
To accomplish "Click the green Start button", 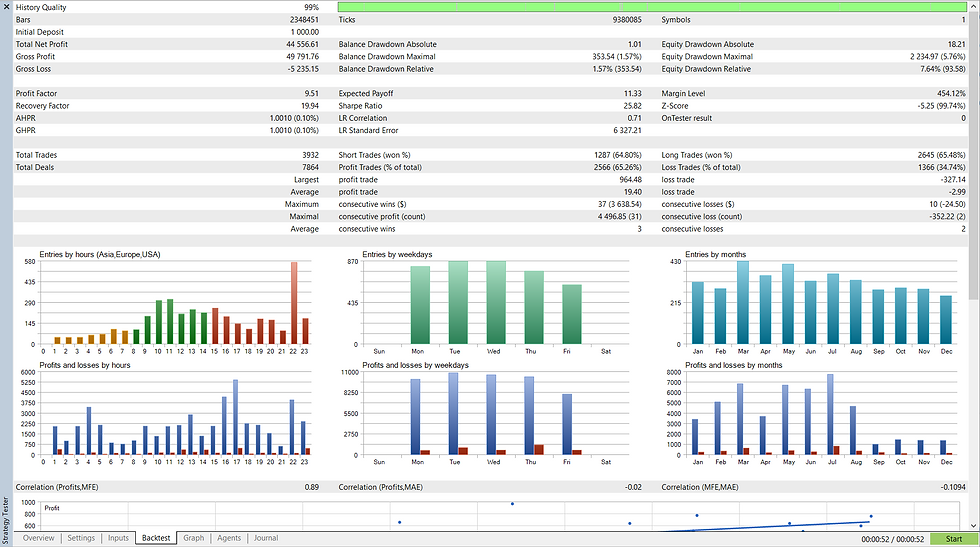I will pos(954,539).
